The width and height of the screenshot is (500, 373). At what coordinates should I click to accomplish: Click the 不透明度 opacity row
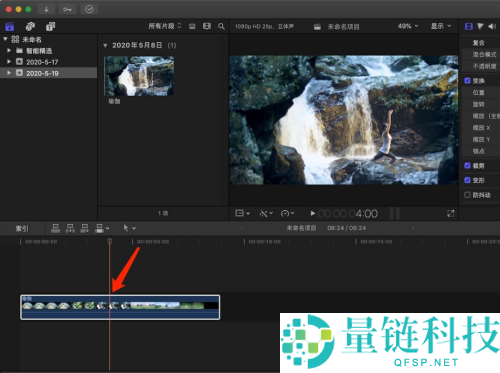[x=481, y=66]
